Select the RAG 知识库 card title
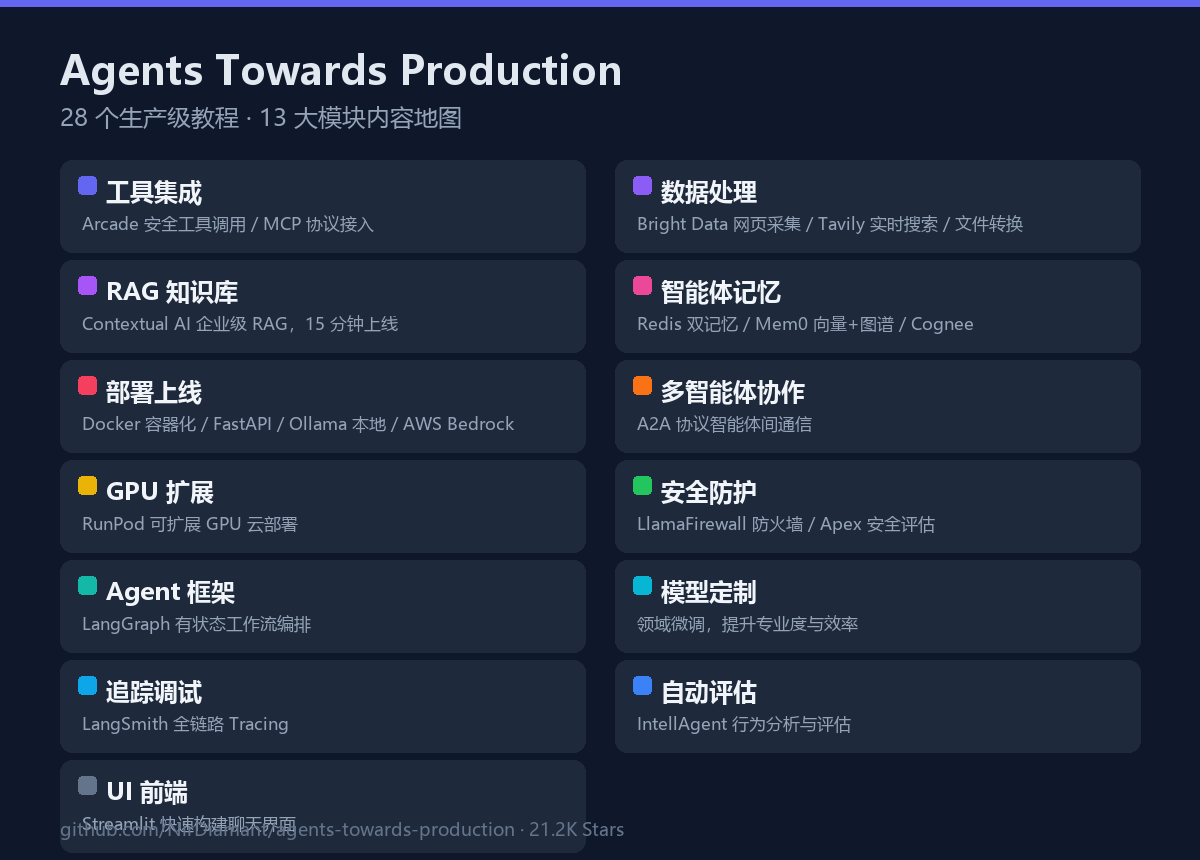The image size is (1200, 860). tap(172, 292)
